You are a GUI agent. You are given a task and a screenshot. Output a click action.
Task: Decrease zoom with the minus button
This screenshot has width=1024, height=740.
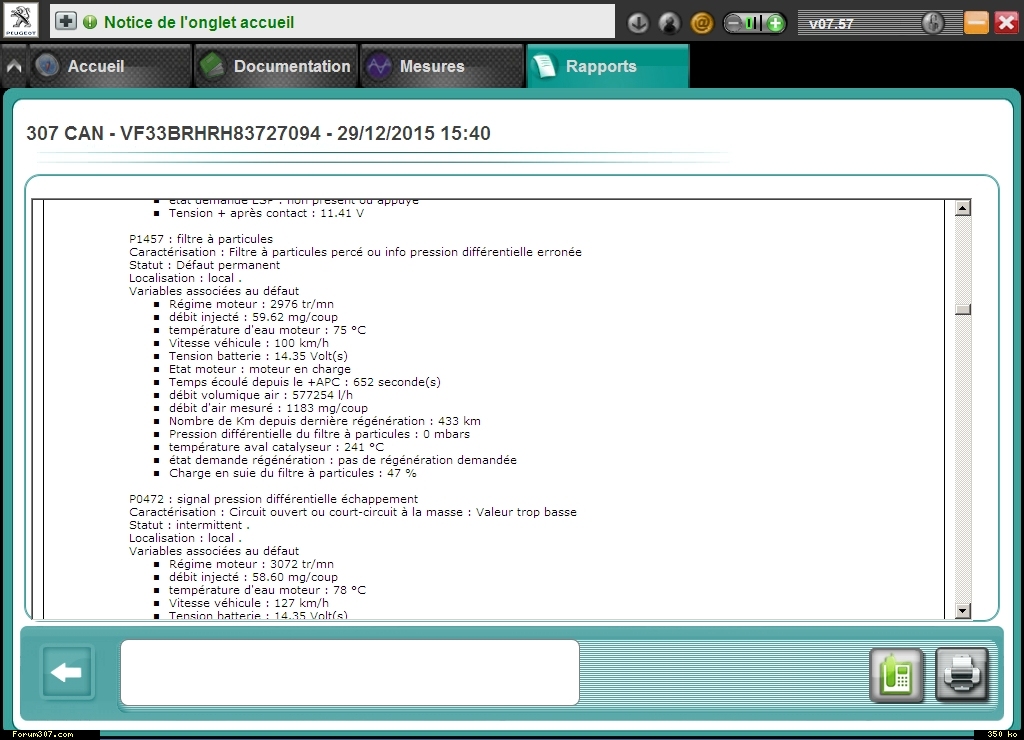point(735,23)
